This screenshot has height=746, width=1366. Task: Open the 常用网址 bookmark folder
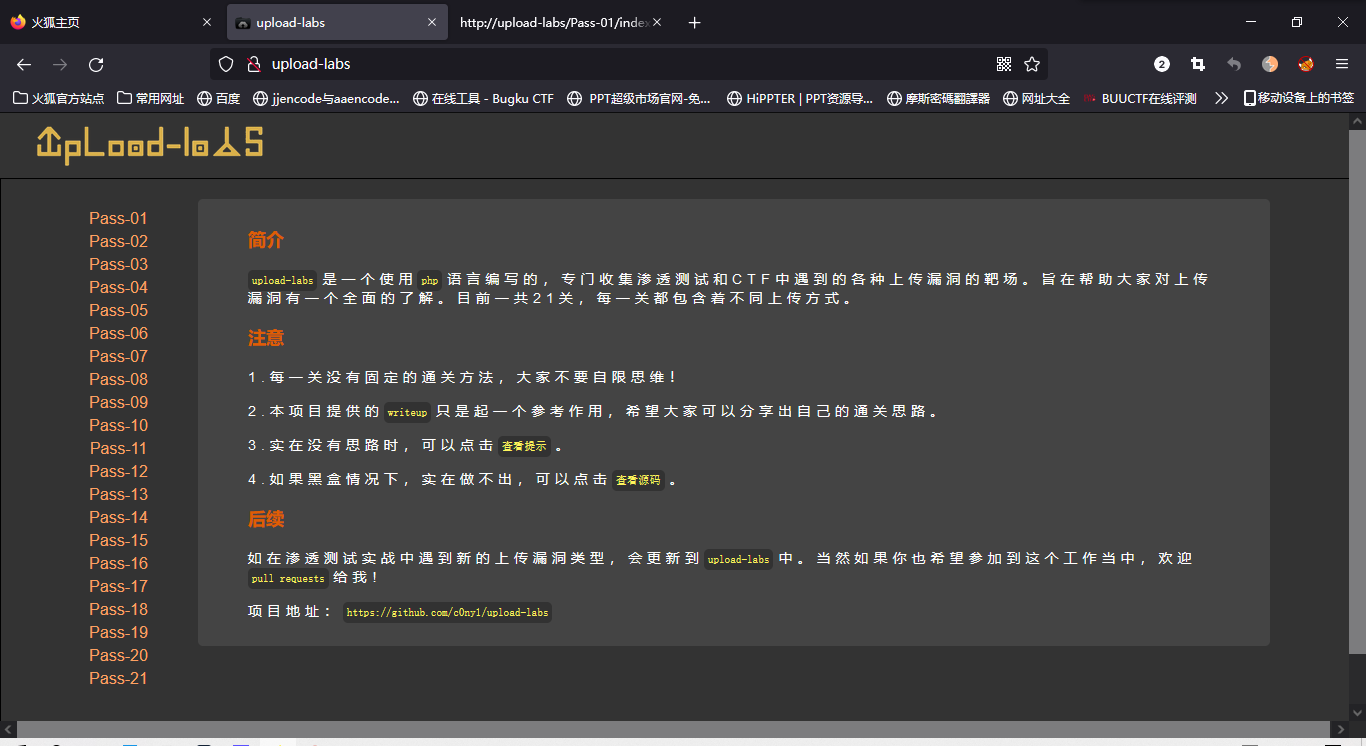150,98
